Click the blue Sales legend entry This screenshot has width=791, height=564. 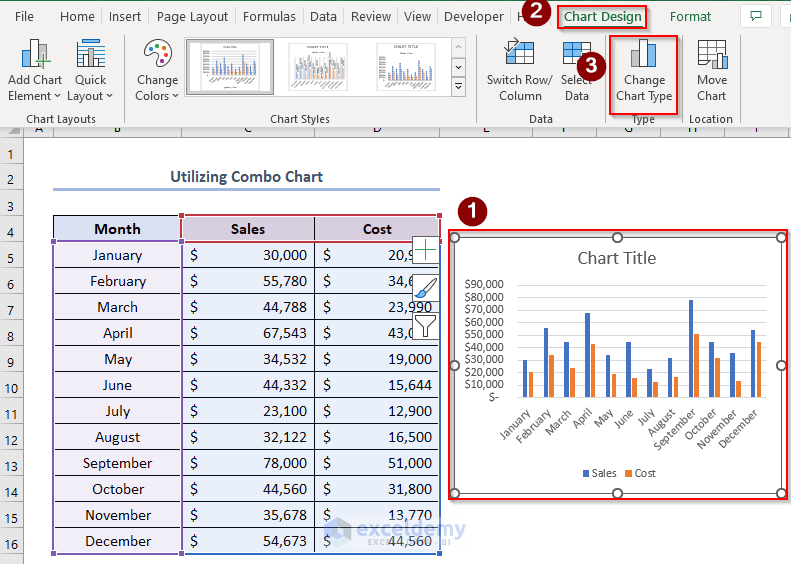point(597,473)
